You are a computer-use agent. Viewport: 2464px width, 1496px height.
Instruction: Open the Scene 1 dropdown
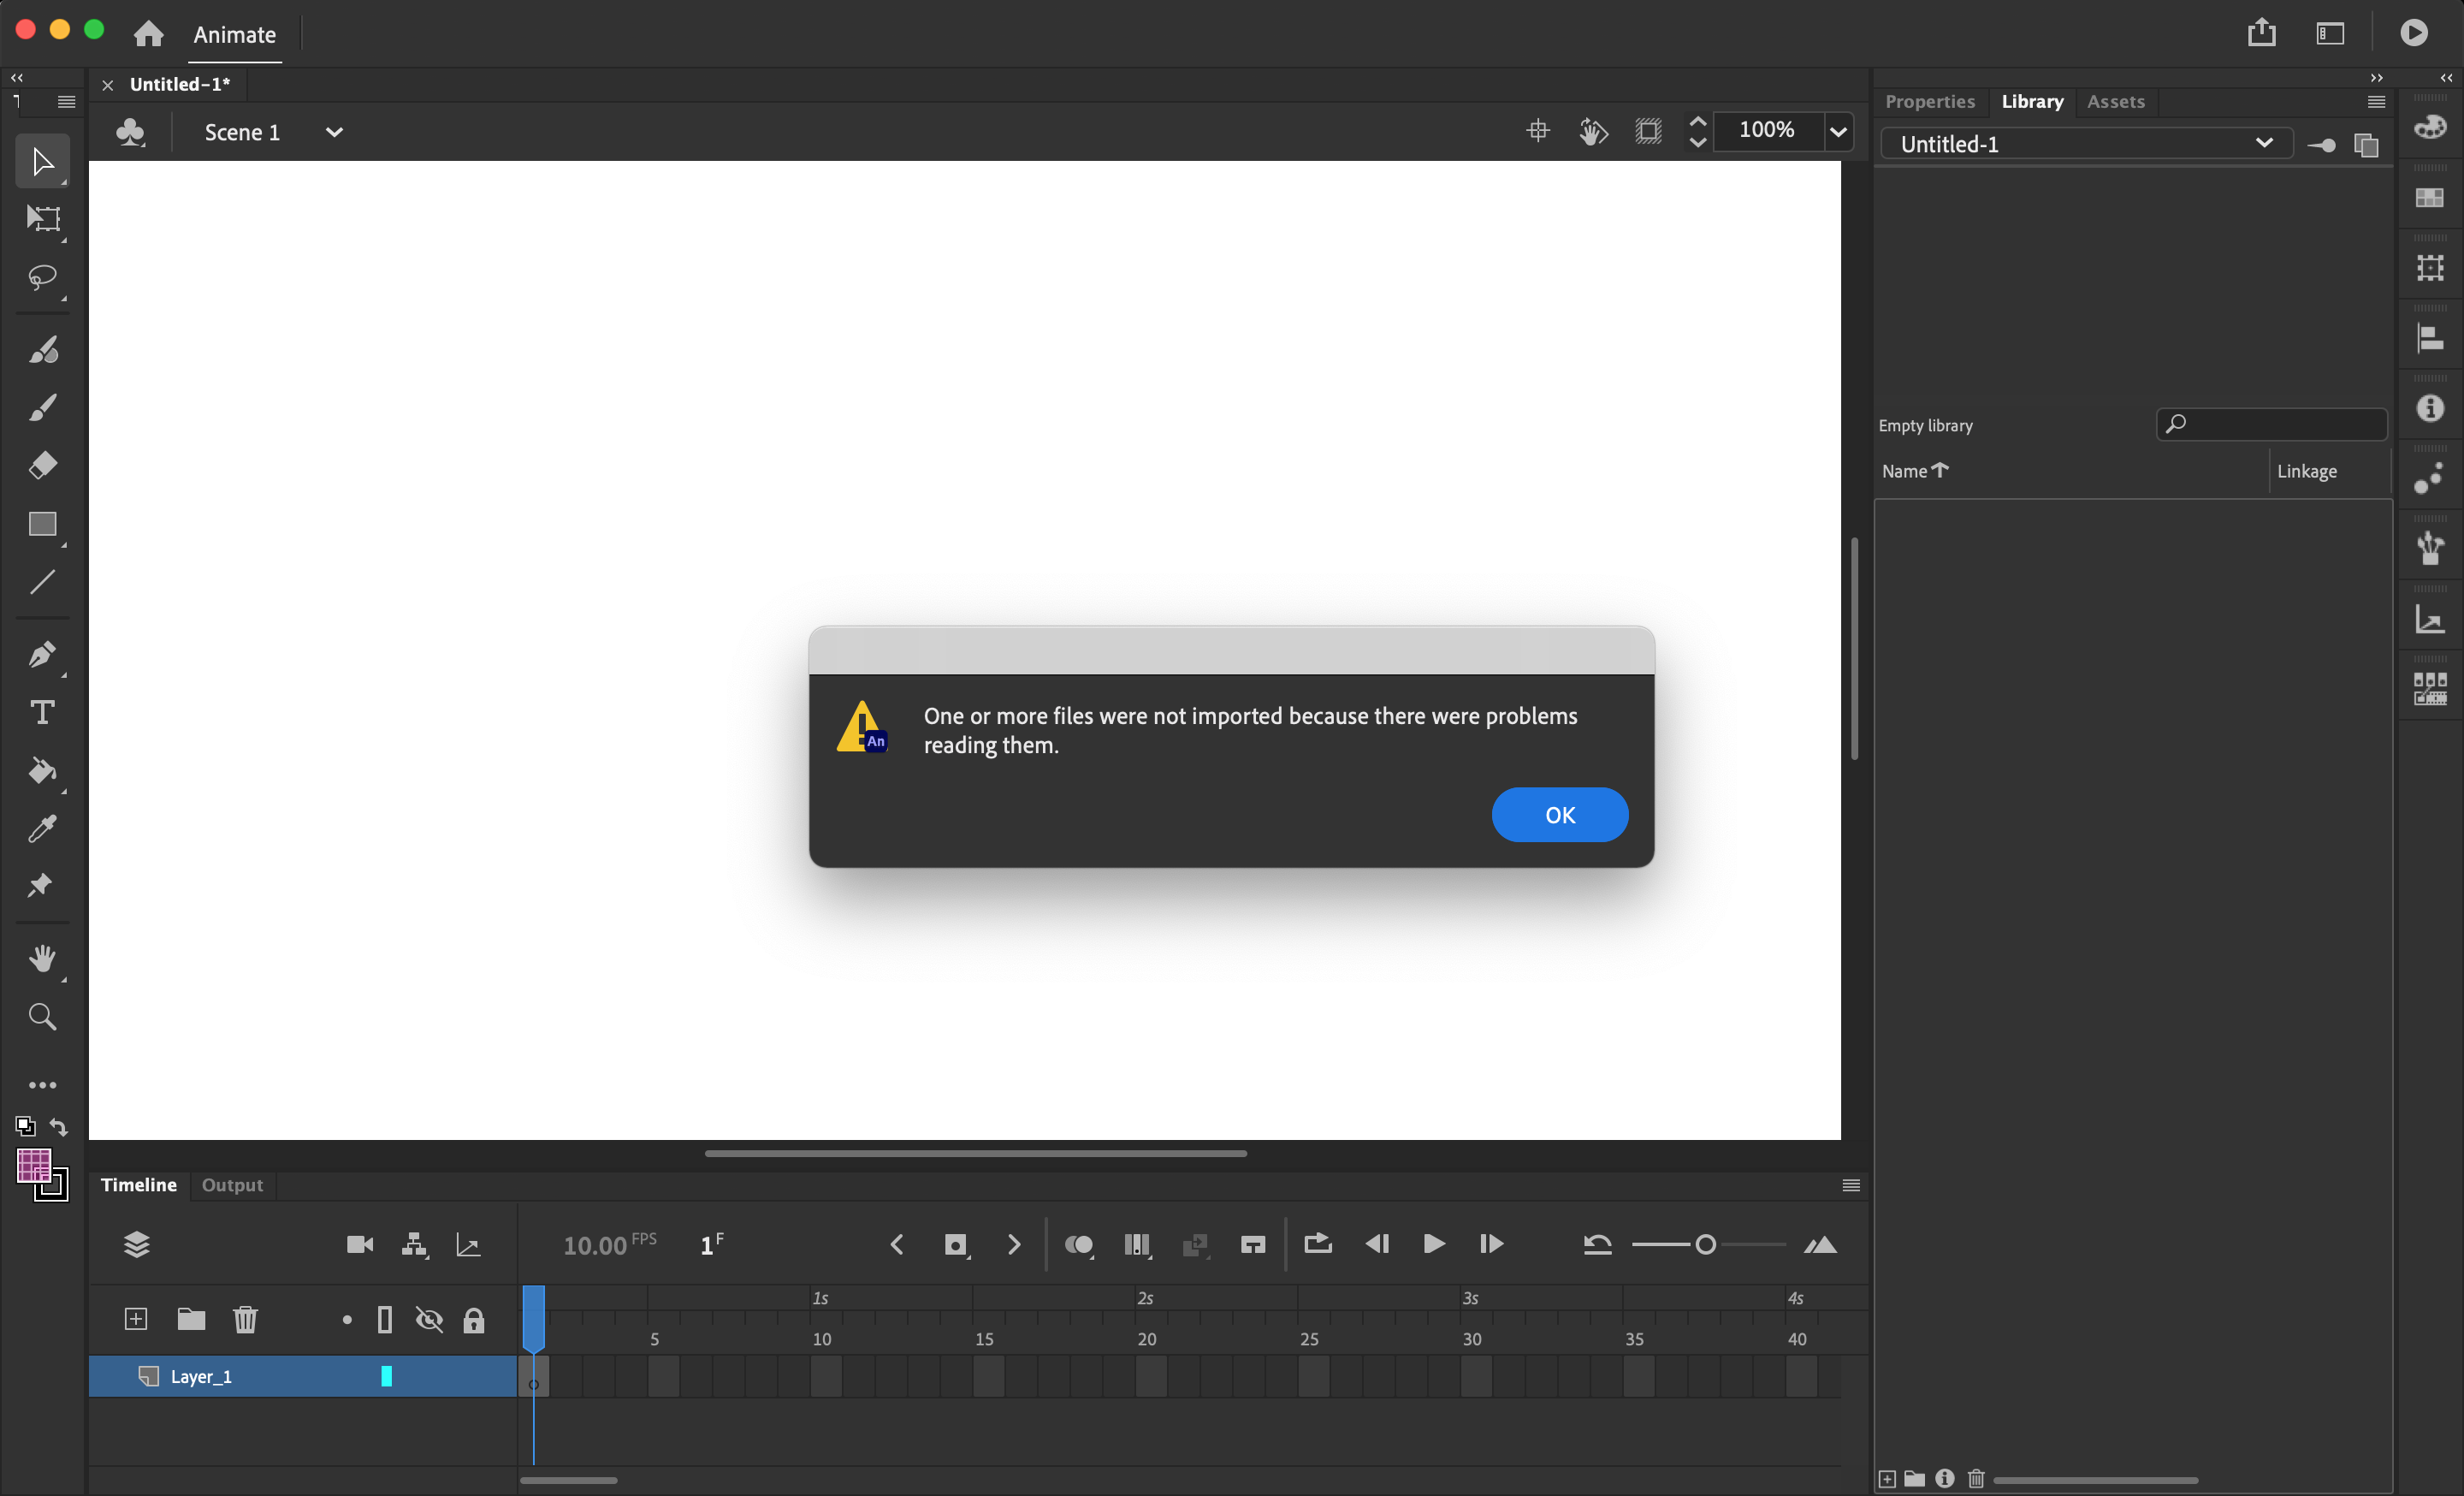(x=334, y=131)
